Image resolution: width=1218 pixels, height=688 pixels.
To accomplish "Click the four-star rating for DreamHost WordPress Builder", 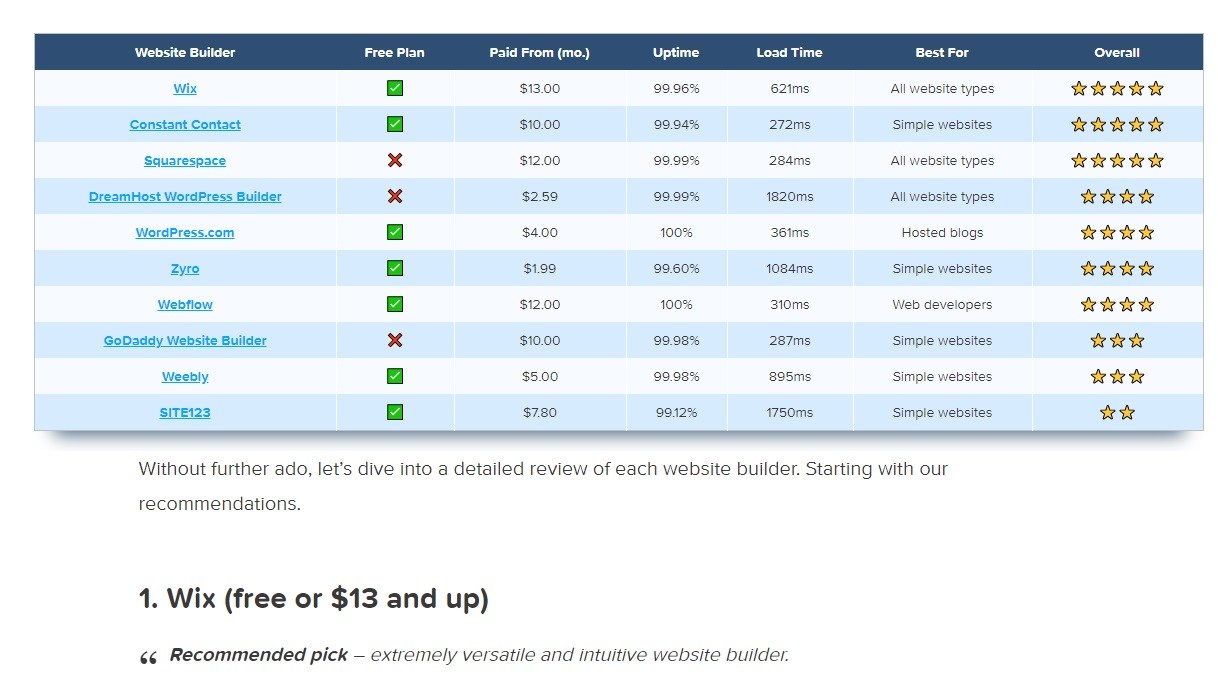I will pyautogui.click(x=1117, y=196).
